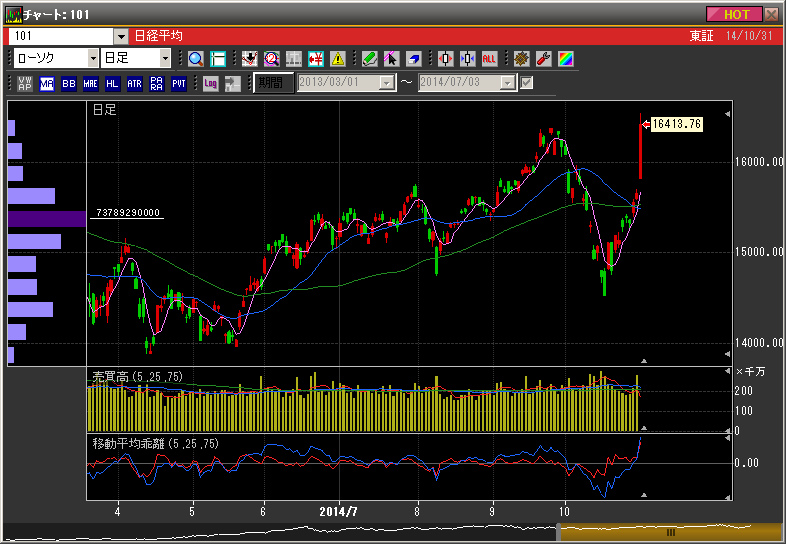Click the 期間 period button
Screen dimensions: 786x544
(272, 83)
